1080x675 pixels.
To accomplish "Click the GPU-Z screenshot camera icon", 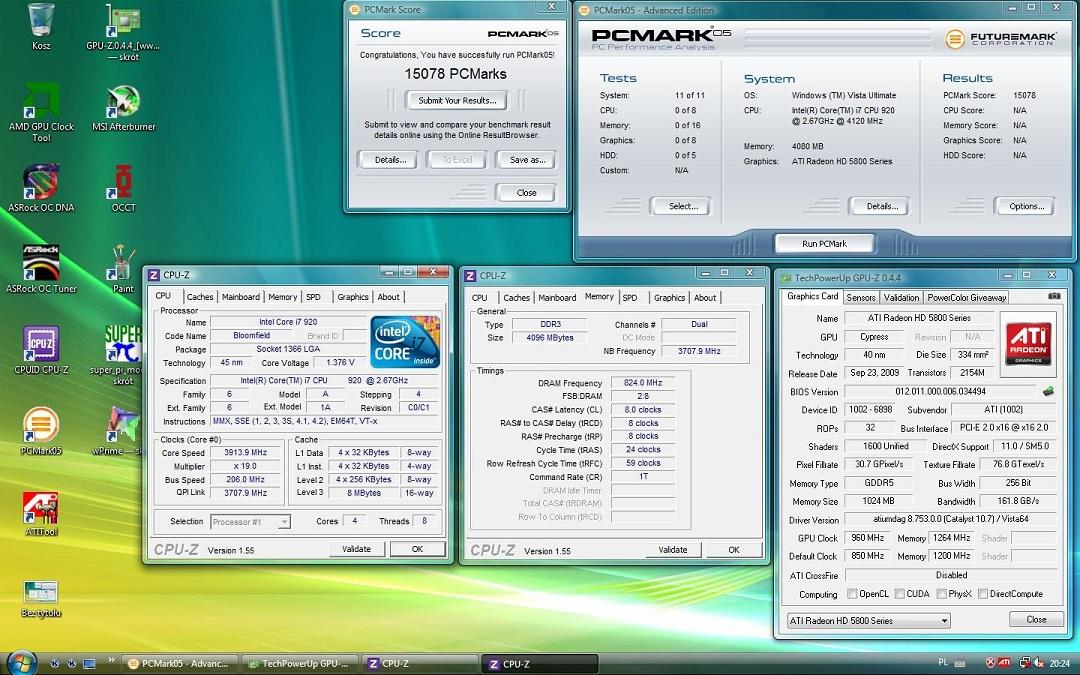I will [x=1054, y=296].
